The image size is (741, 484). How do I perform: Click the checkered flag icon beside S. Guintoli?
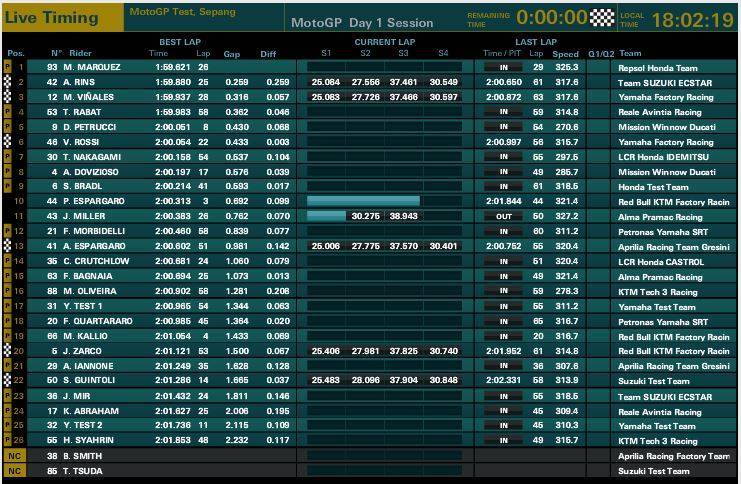click(x=7, y=380)
